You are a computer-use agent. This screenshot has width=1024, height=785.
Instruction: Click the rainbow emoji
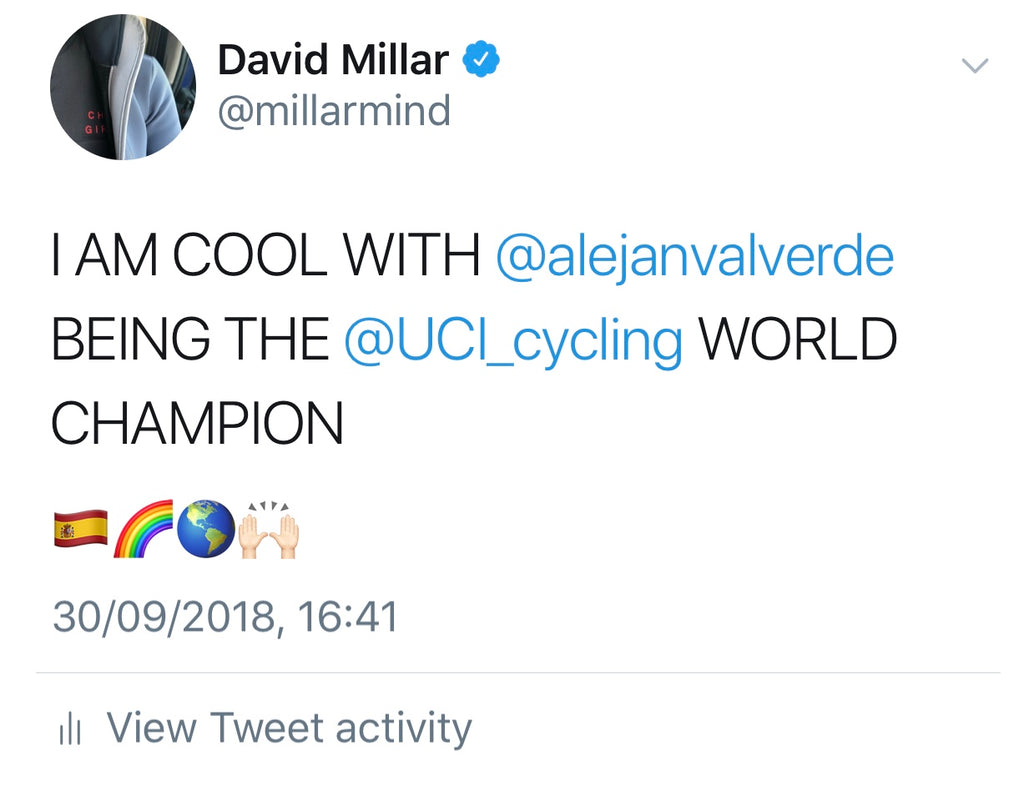point(143,530)
